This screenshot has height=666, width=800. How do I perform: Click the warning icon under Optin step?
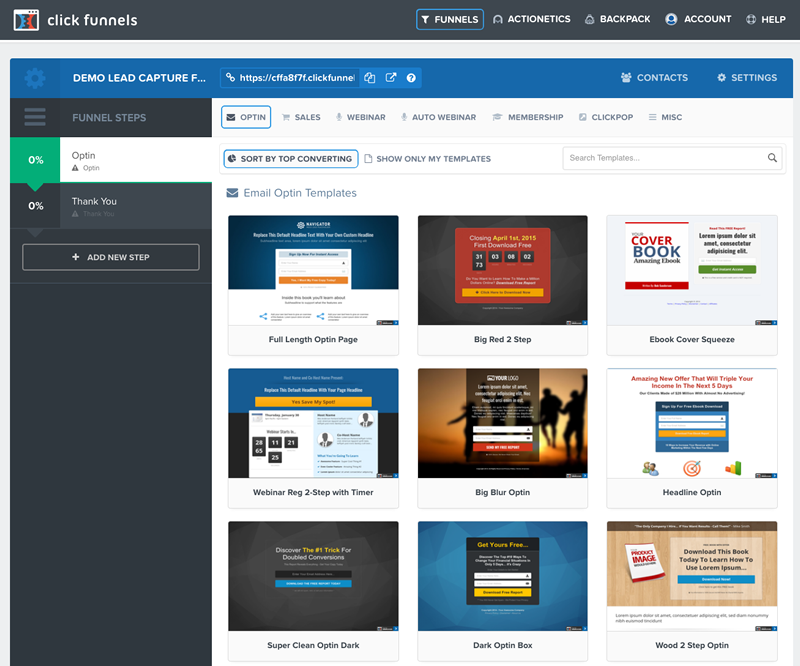pos(76,168)
